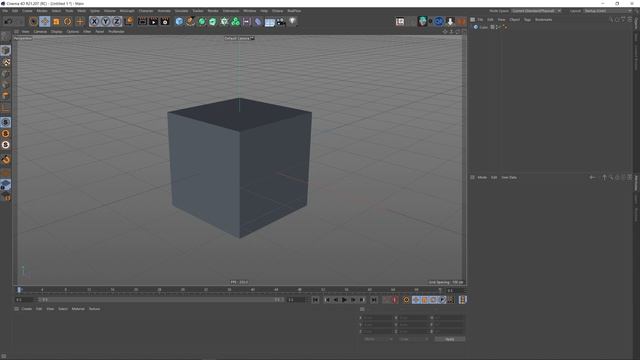Add a Camera object icon
Screen dimensions: 640x360
click(281, 21)
